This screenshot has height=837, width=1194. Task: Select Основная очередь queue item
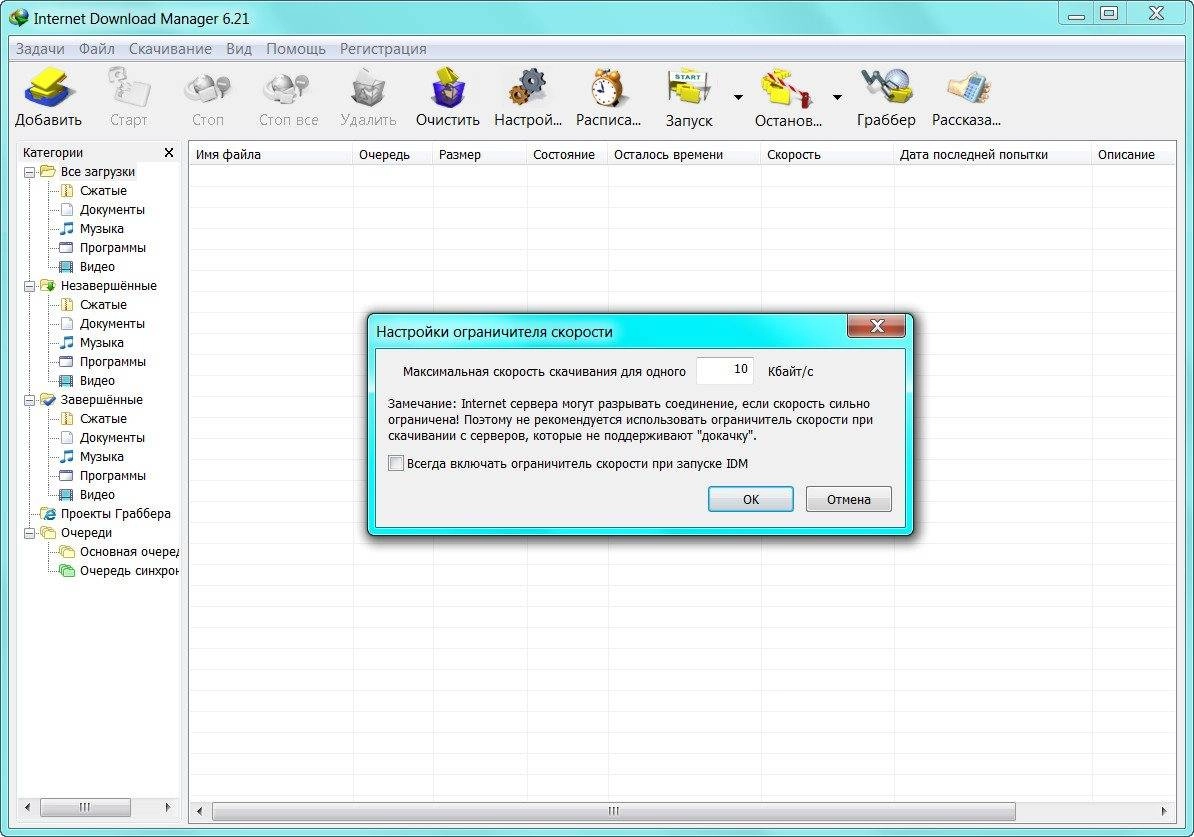click(129, 552)
